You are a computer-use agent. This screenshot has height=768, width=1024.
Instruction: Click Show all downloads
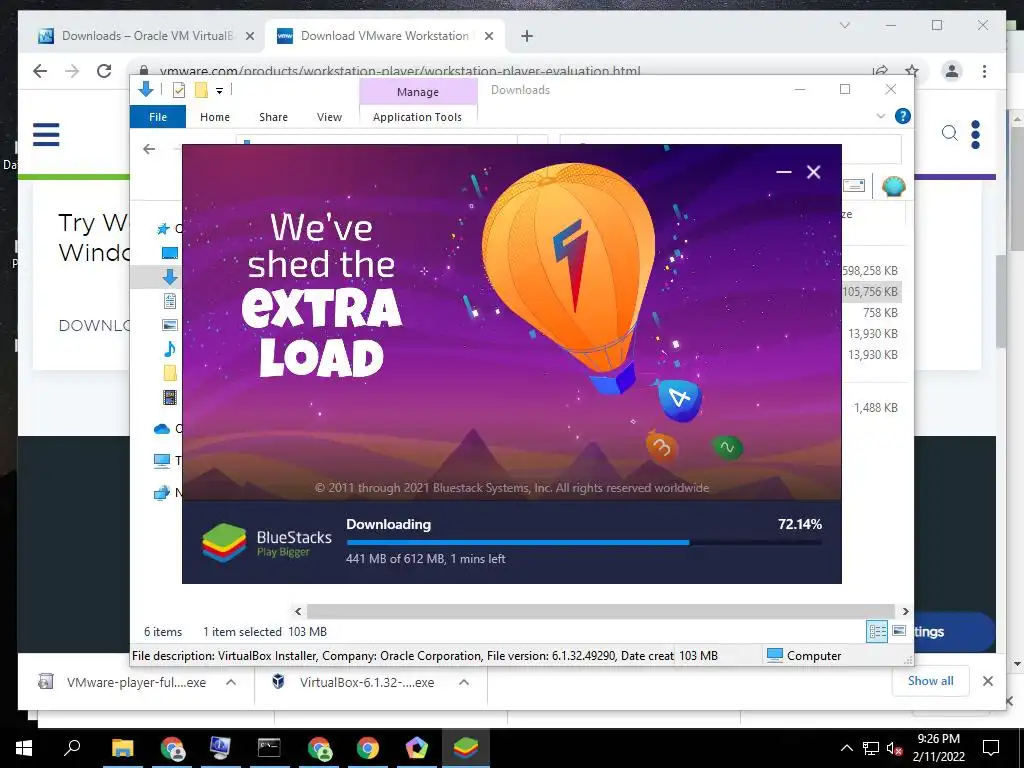931,680
